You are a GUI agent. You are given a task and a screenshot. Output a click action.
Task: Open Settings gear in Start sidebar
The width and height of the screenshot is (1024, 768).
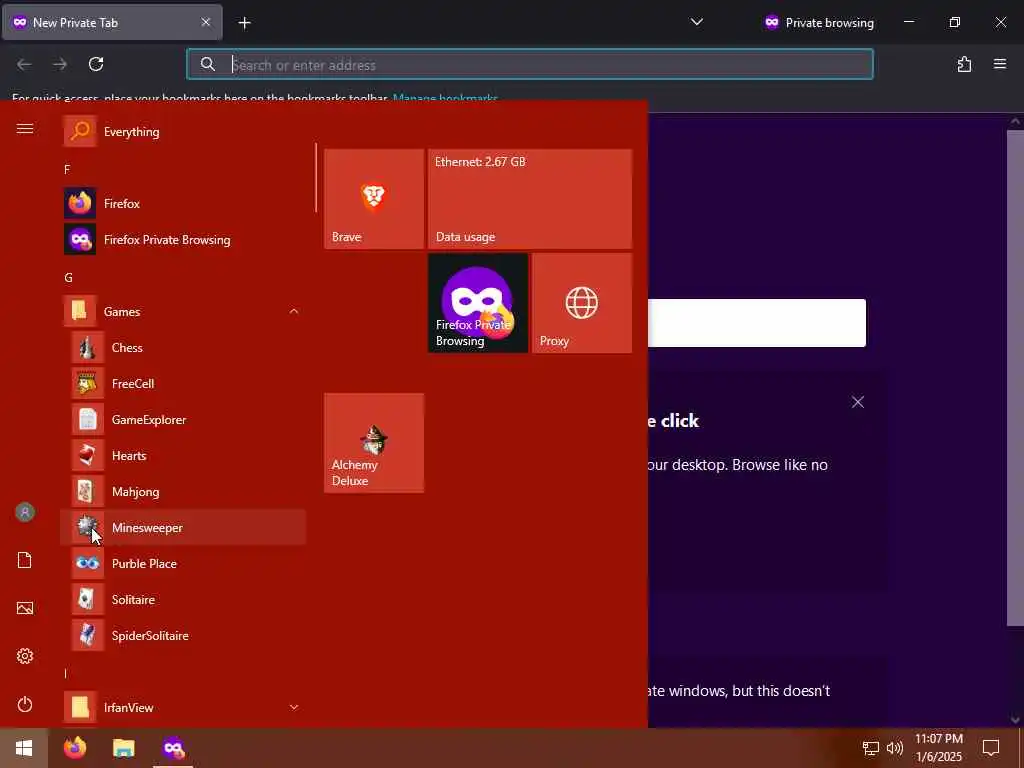click(x=25, y=656)
